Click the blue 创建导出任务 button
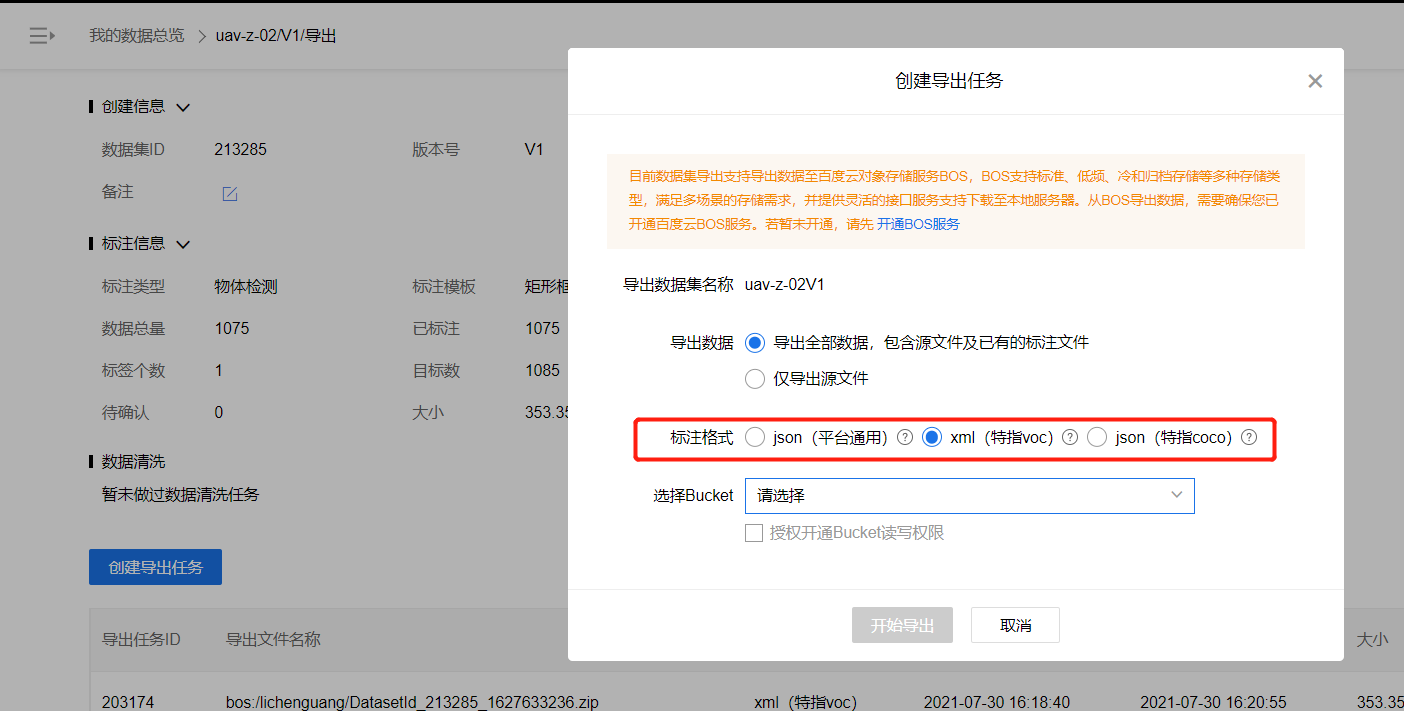The width and height of the screenshot is (1404, 711). [x=155, y=566]
